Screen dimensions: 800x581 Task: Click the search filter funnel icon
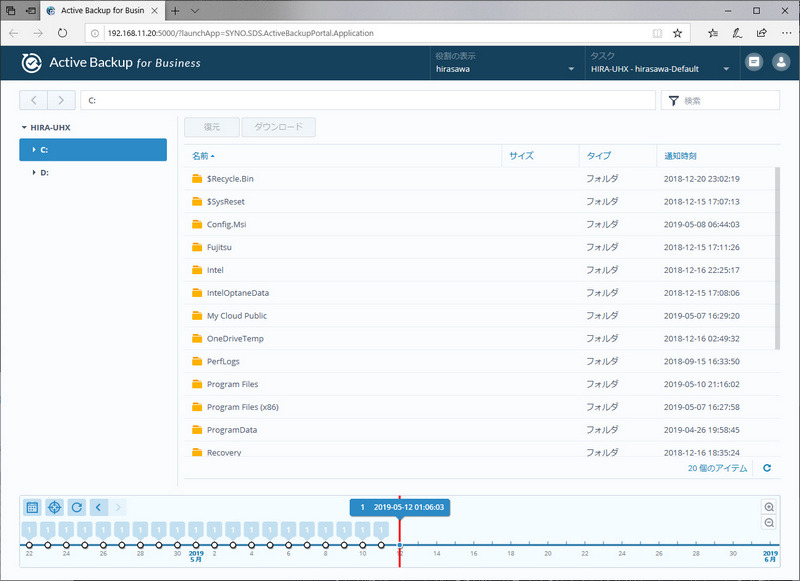[x=673, y=100]
